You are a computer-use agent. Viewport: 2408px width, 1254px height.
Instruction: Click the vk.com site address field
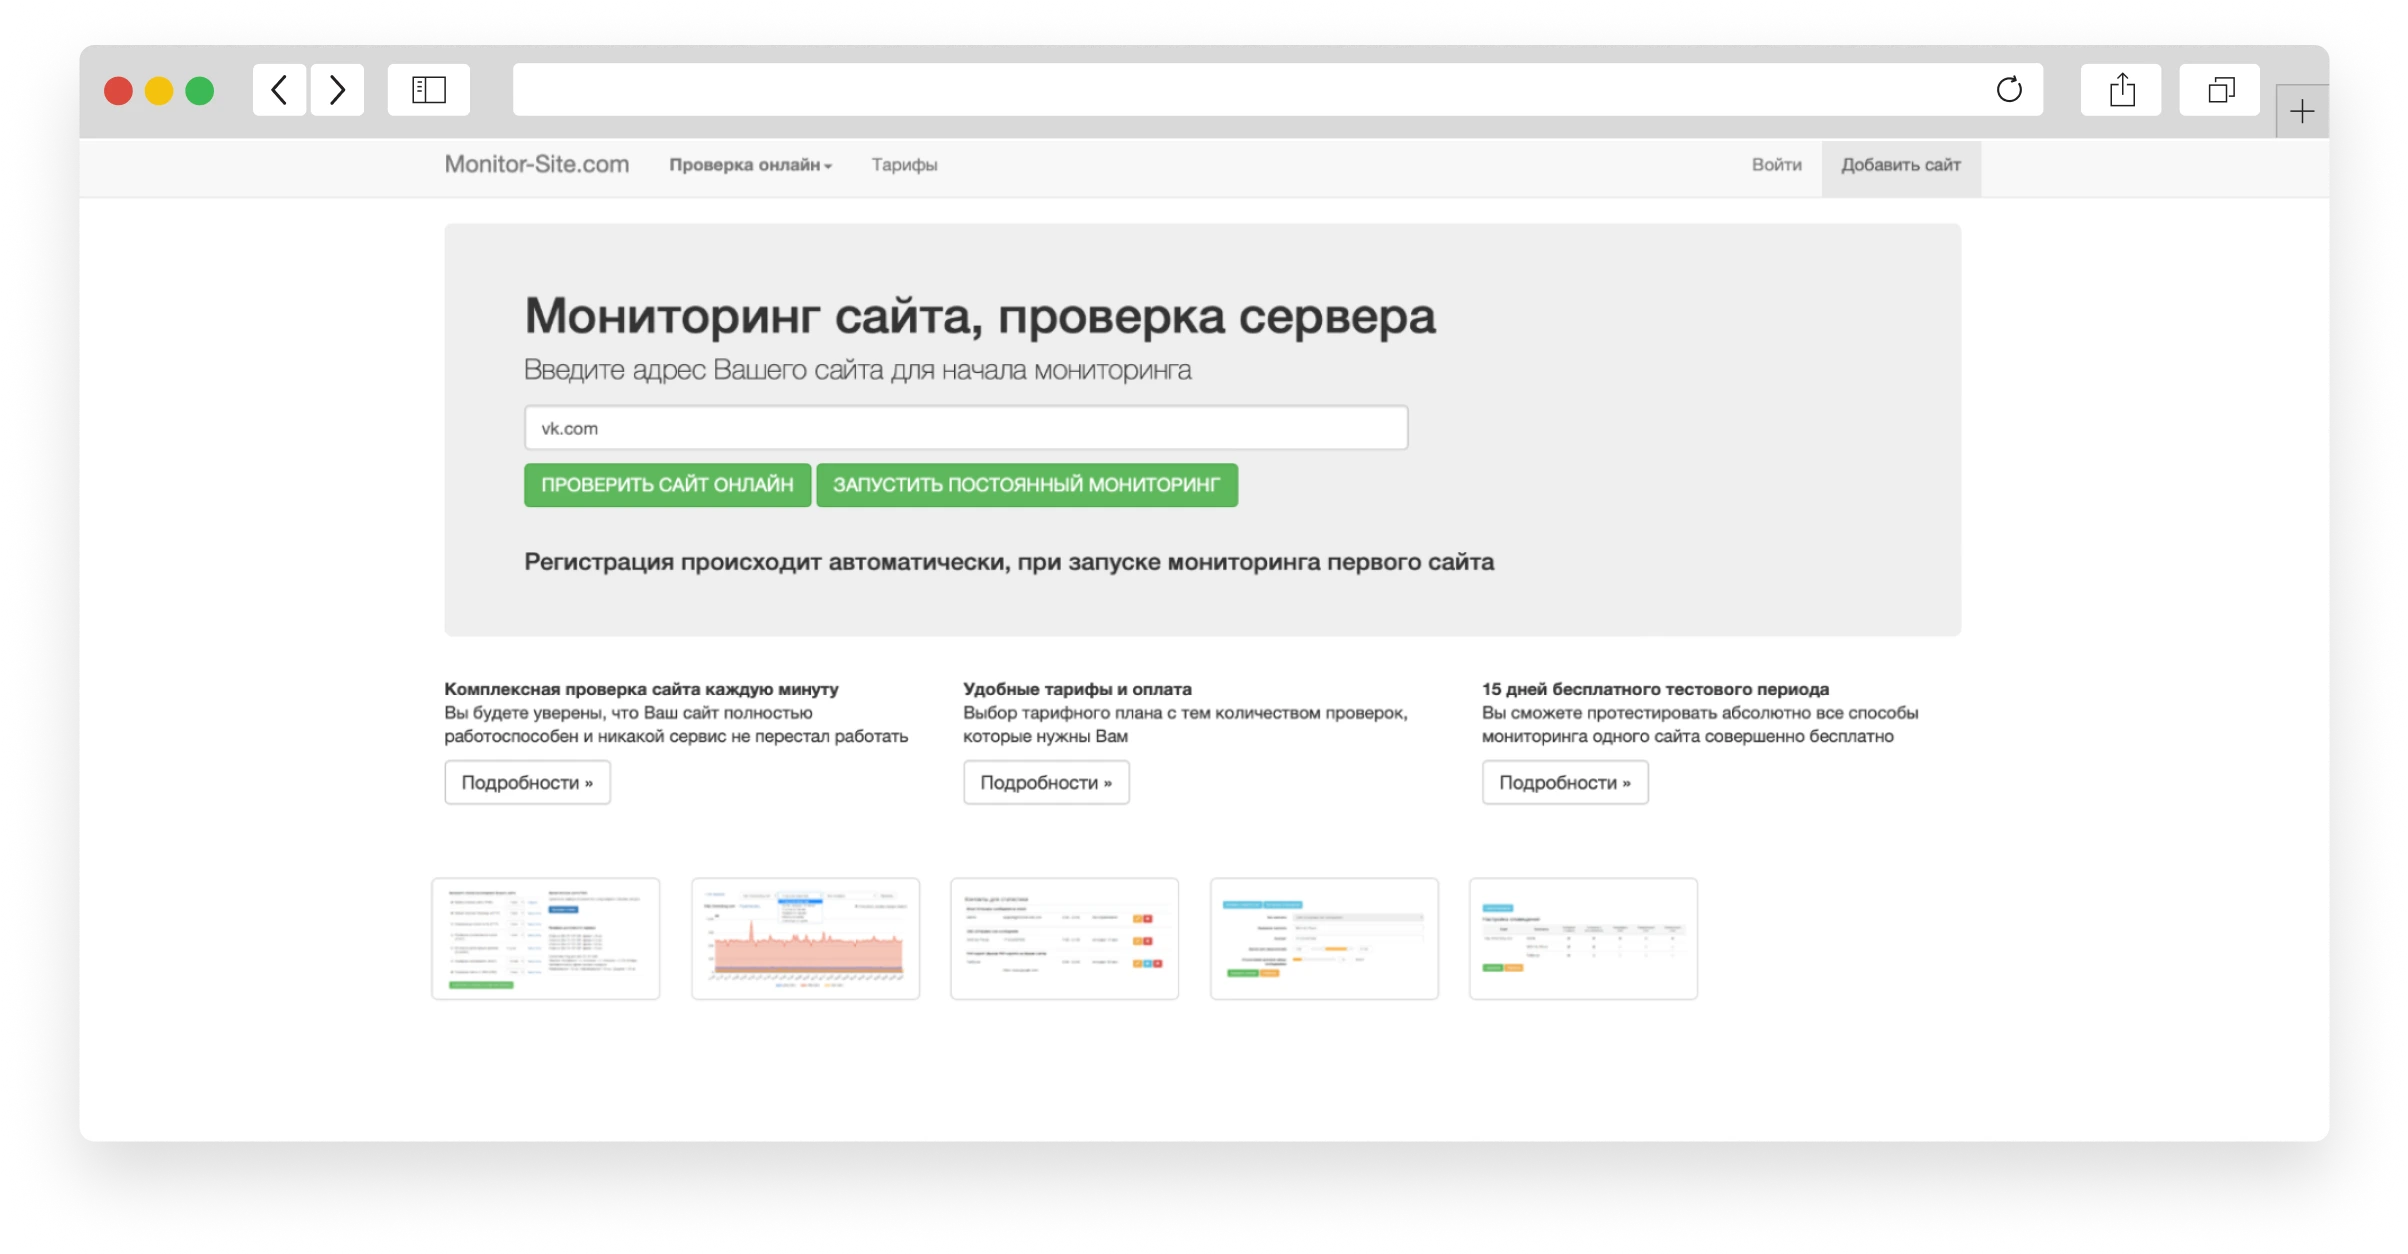[964, 427]
